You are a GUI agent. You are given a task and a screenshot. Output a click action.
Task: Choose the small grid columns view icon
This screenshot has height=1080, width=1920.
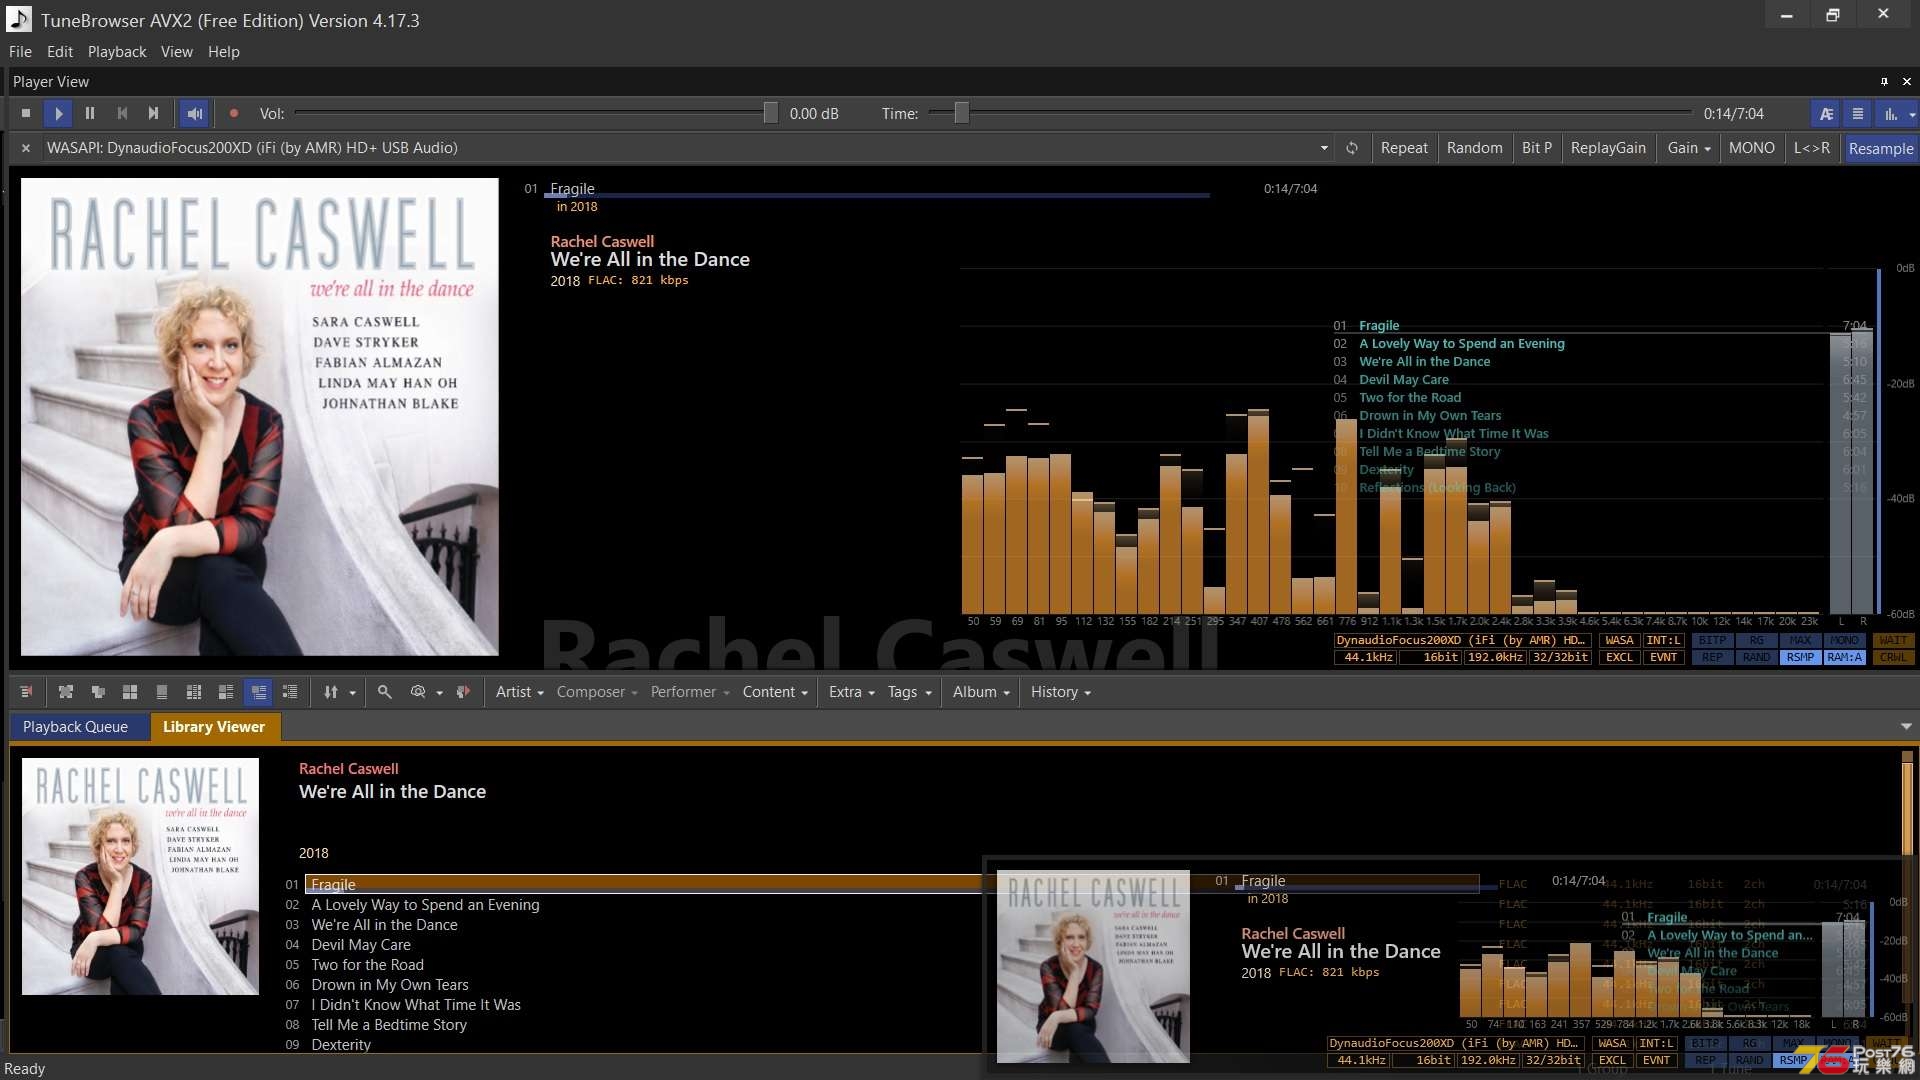(194, 692)
